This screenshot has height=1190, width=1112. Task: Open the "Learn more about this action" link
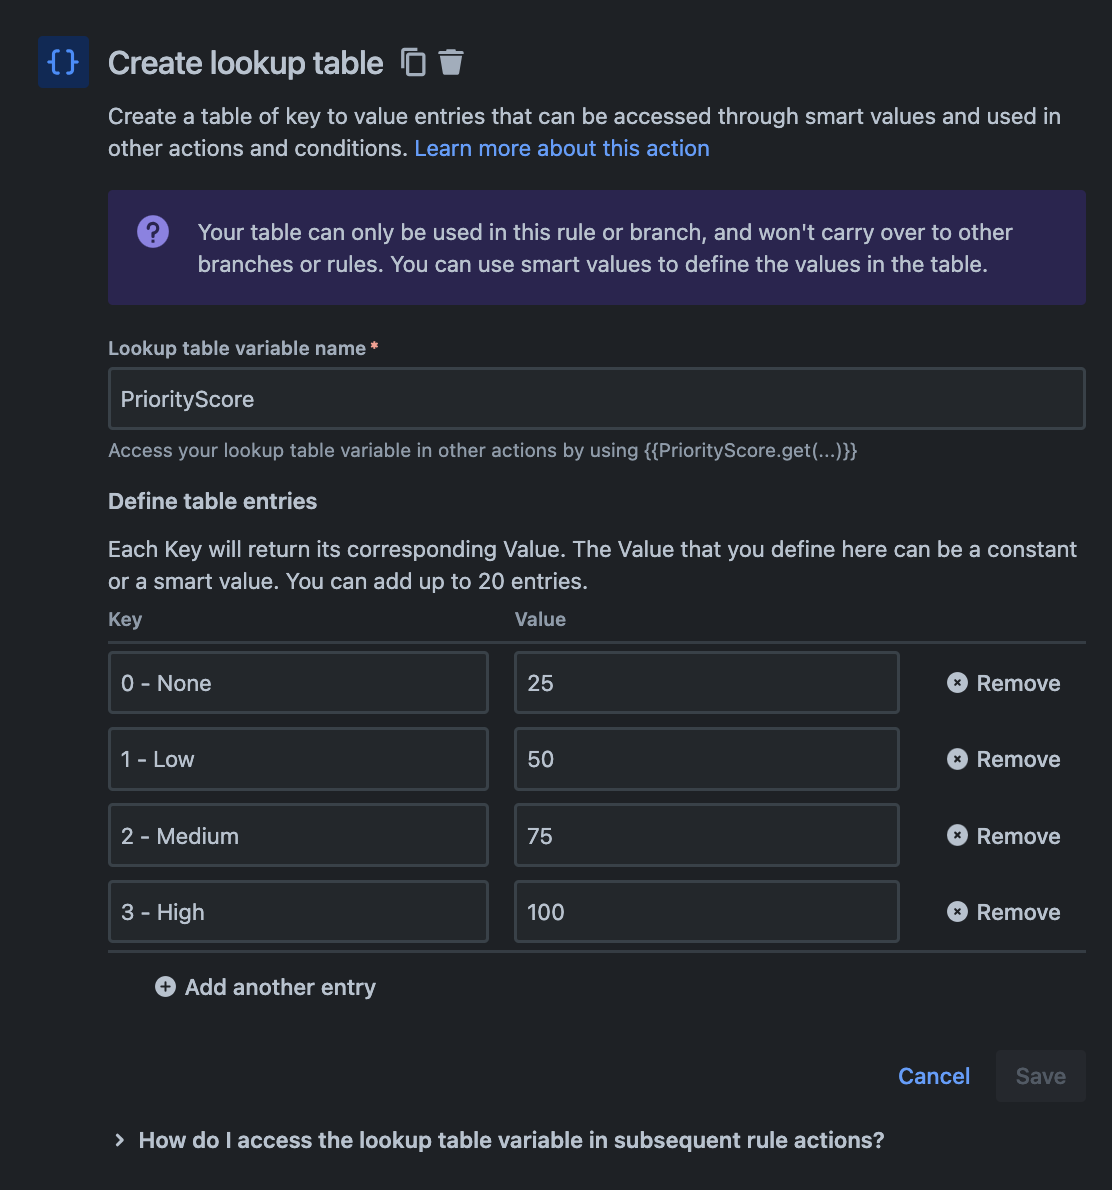[562, 148]
